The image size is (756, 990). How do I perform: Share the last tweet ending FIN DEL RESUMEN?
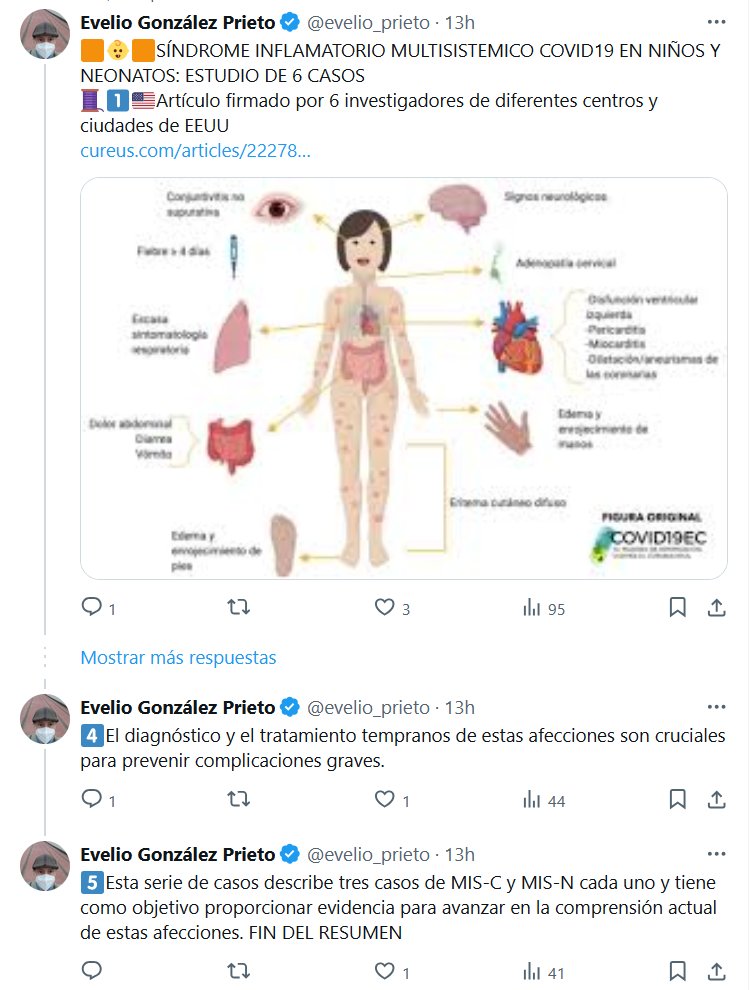point(716,970)
